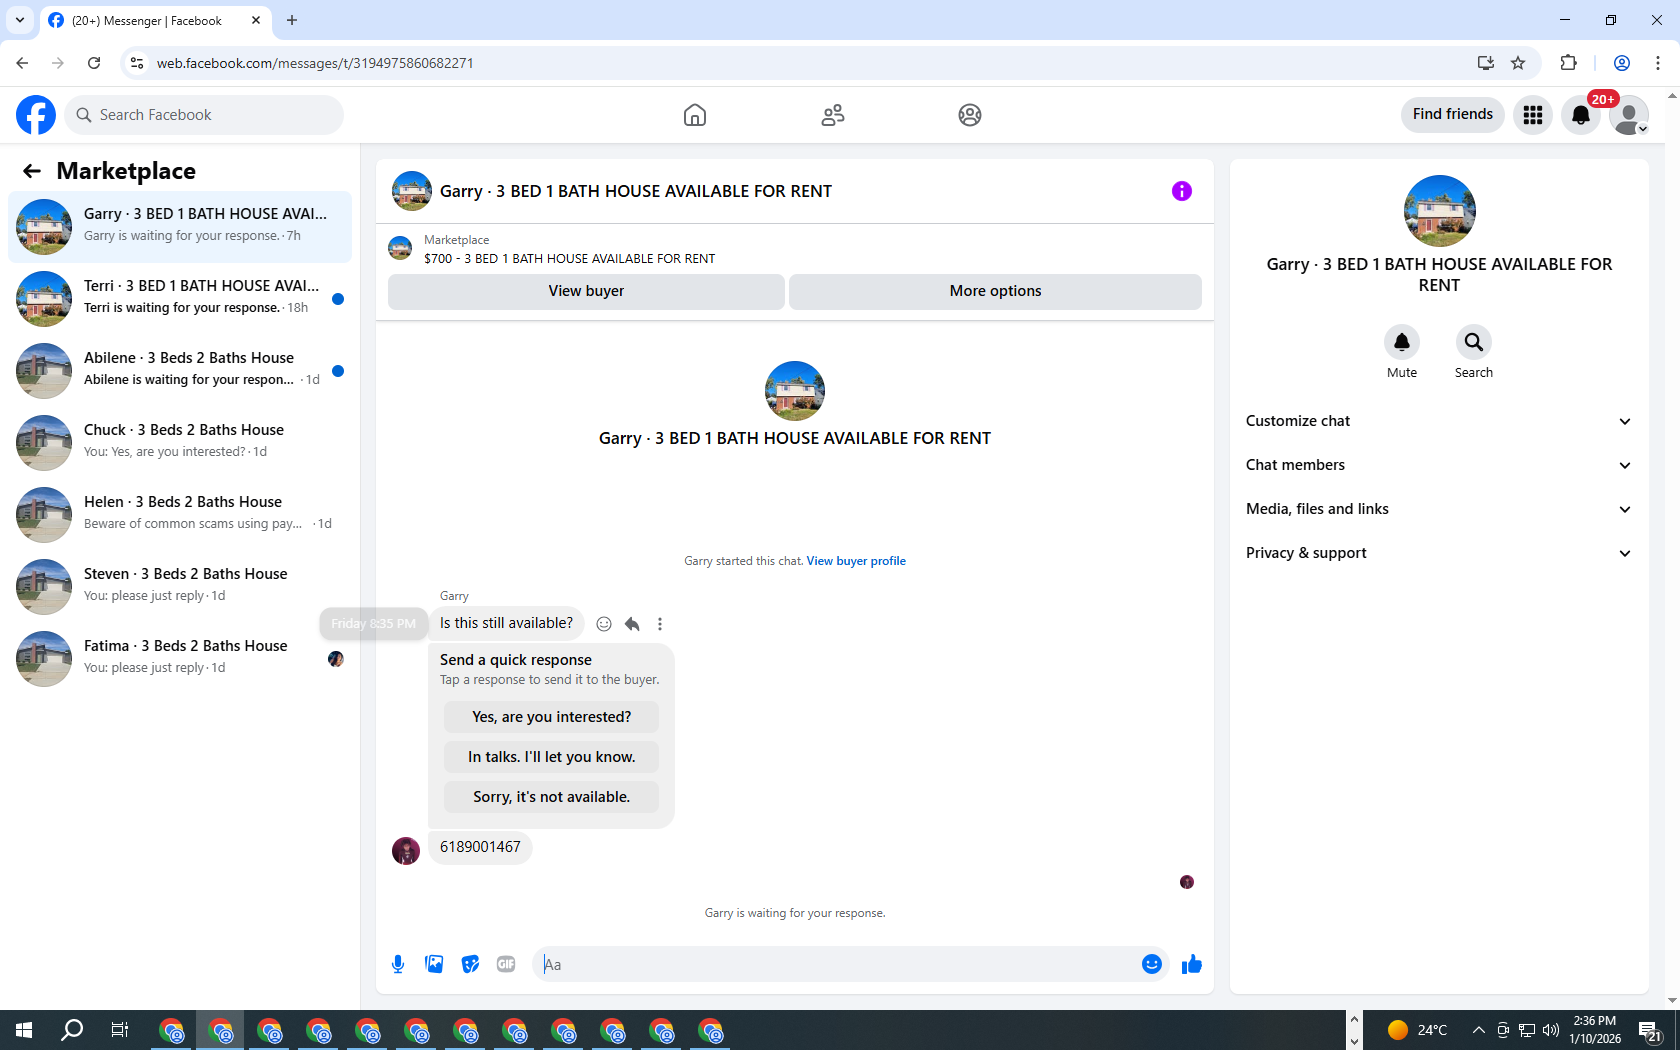1680x1050 pixels.
Task: Open Windows taskbar search
Action: (72, 1030)
